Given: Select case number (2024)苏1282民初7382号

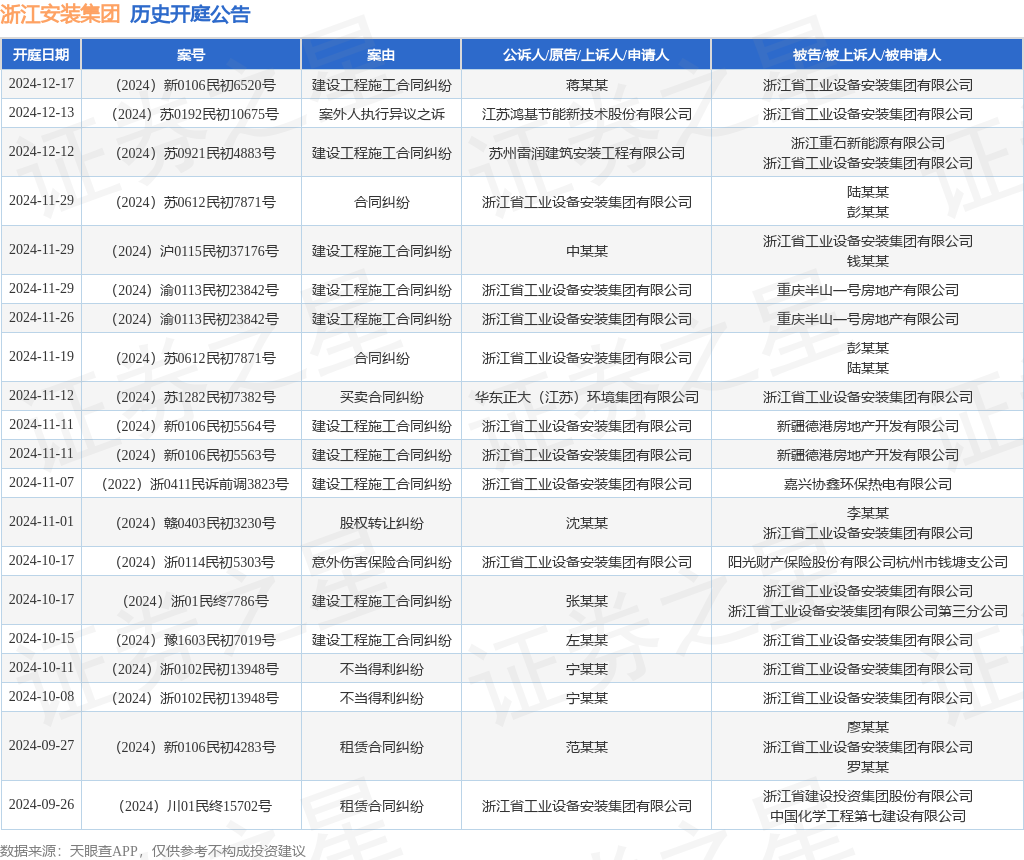Looking at the screenshot, I should tap(195, 398).
